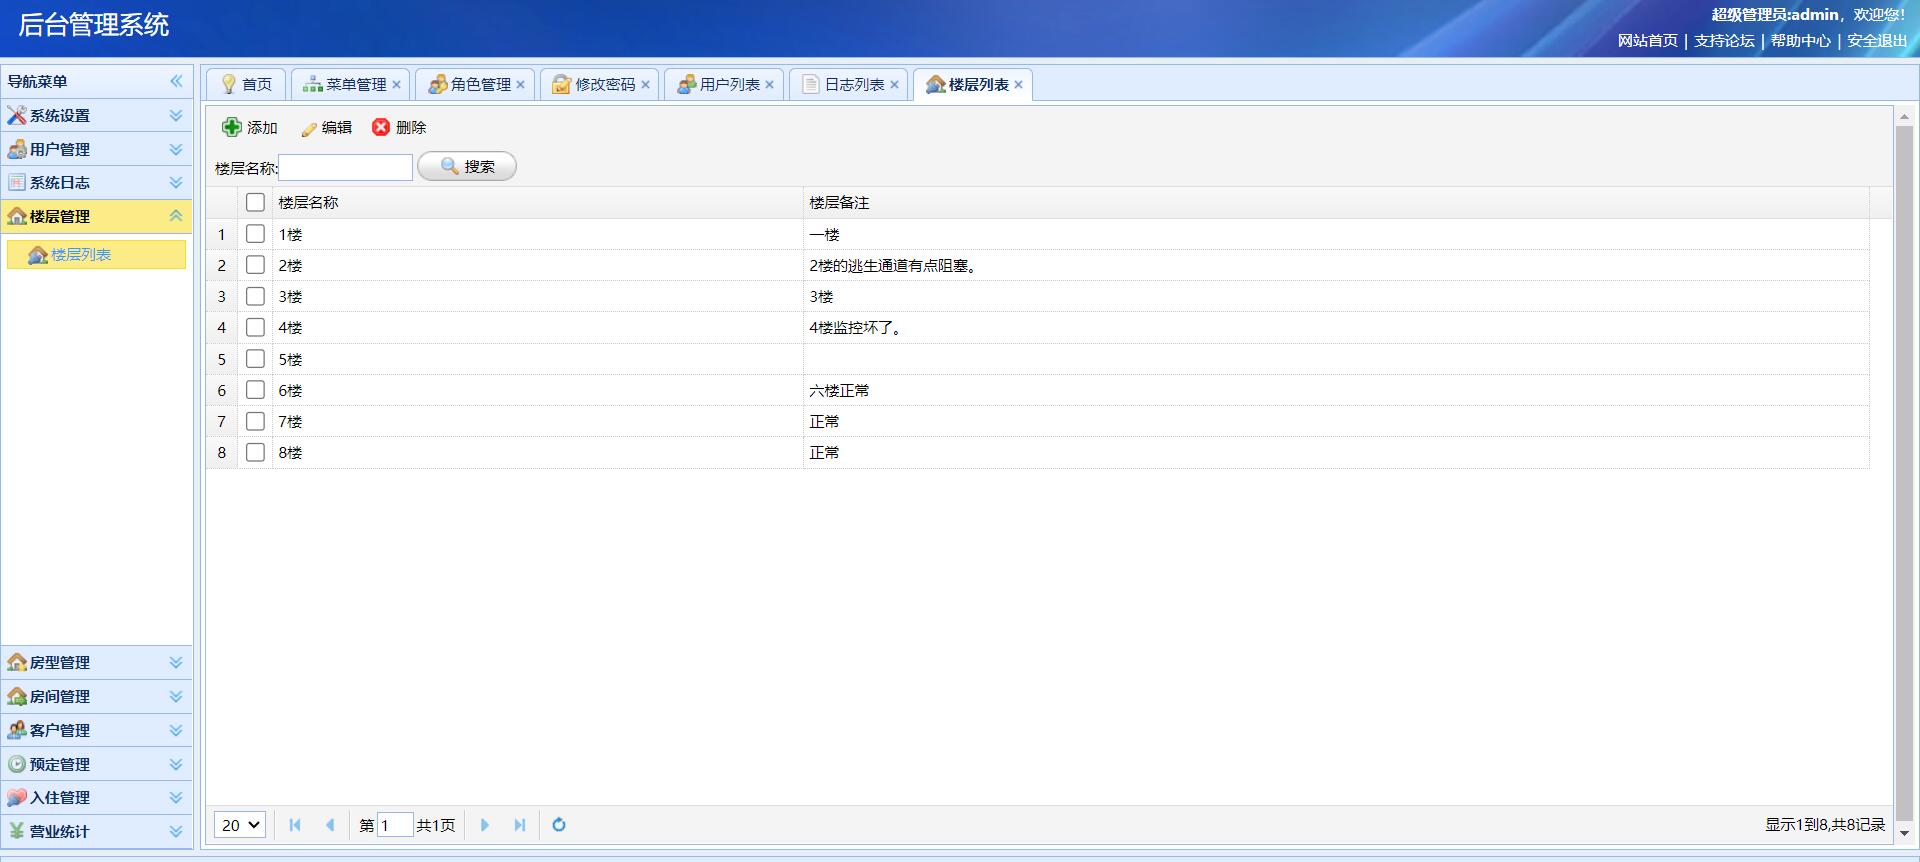The image size is (1920, 862).
Task: Click the vertical scrollbar down arrow
Action: coord(1904,832)
